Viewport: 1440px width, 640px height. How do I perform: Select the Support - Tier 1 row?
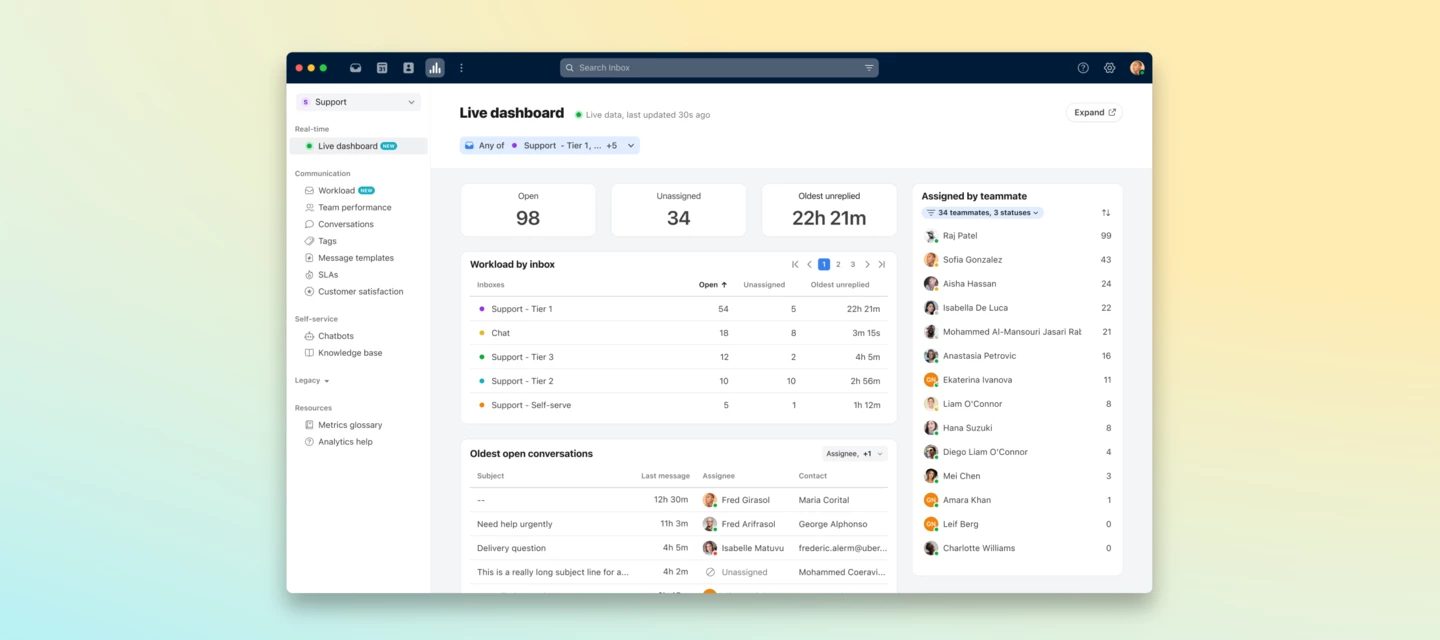click(x=679, y=309)
